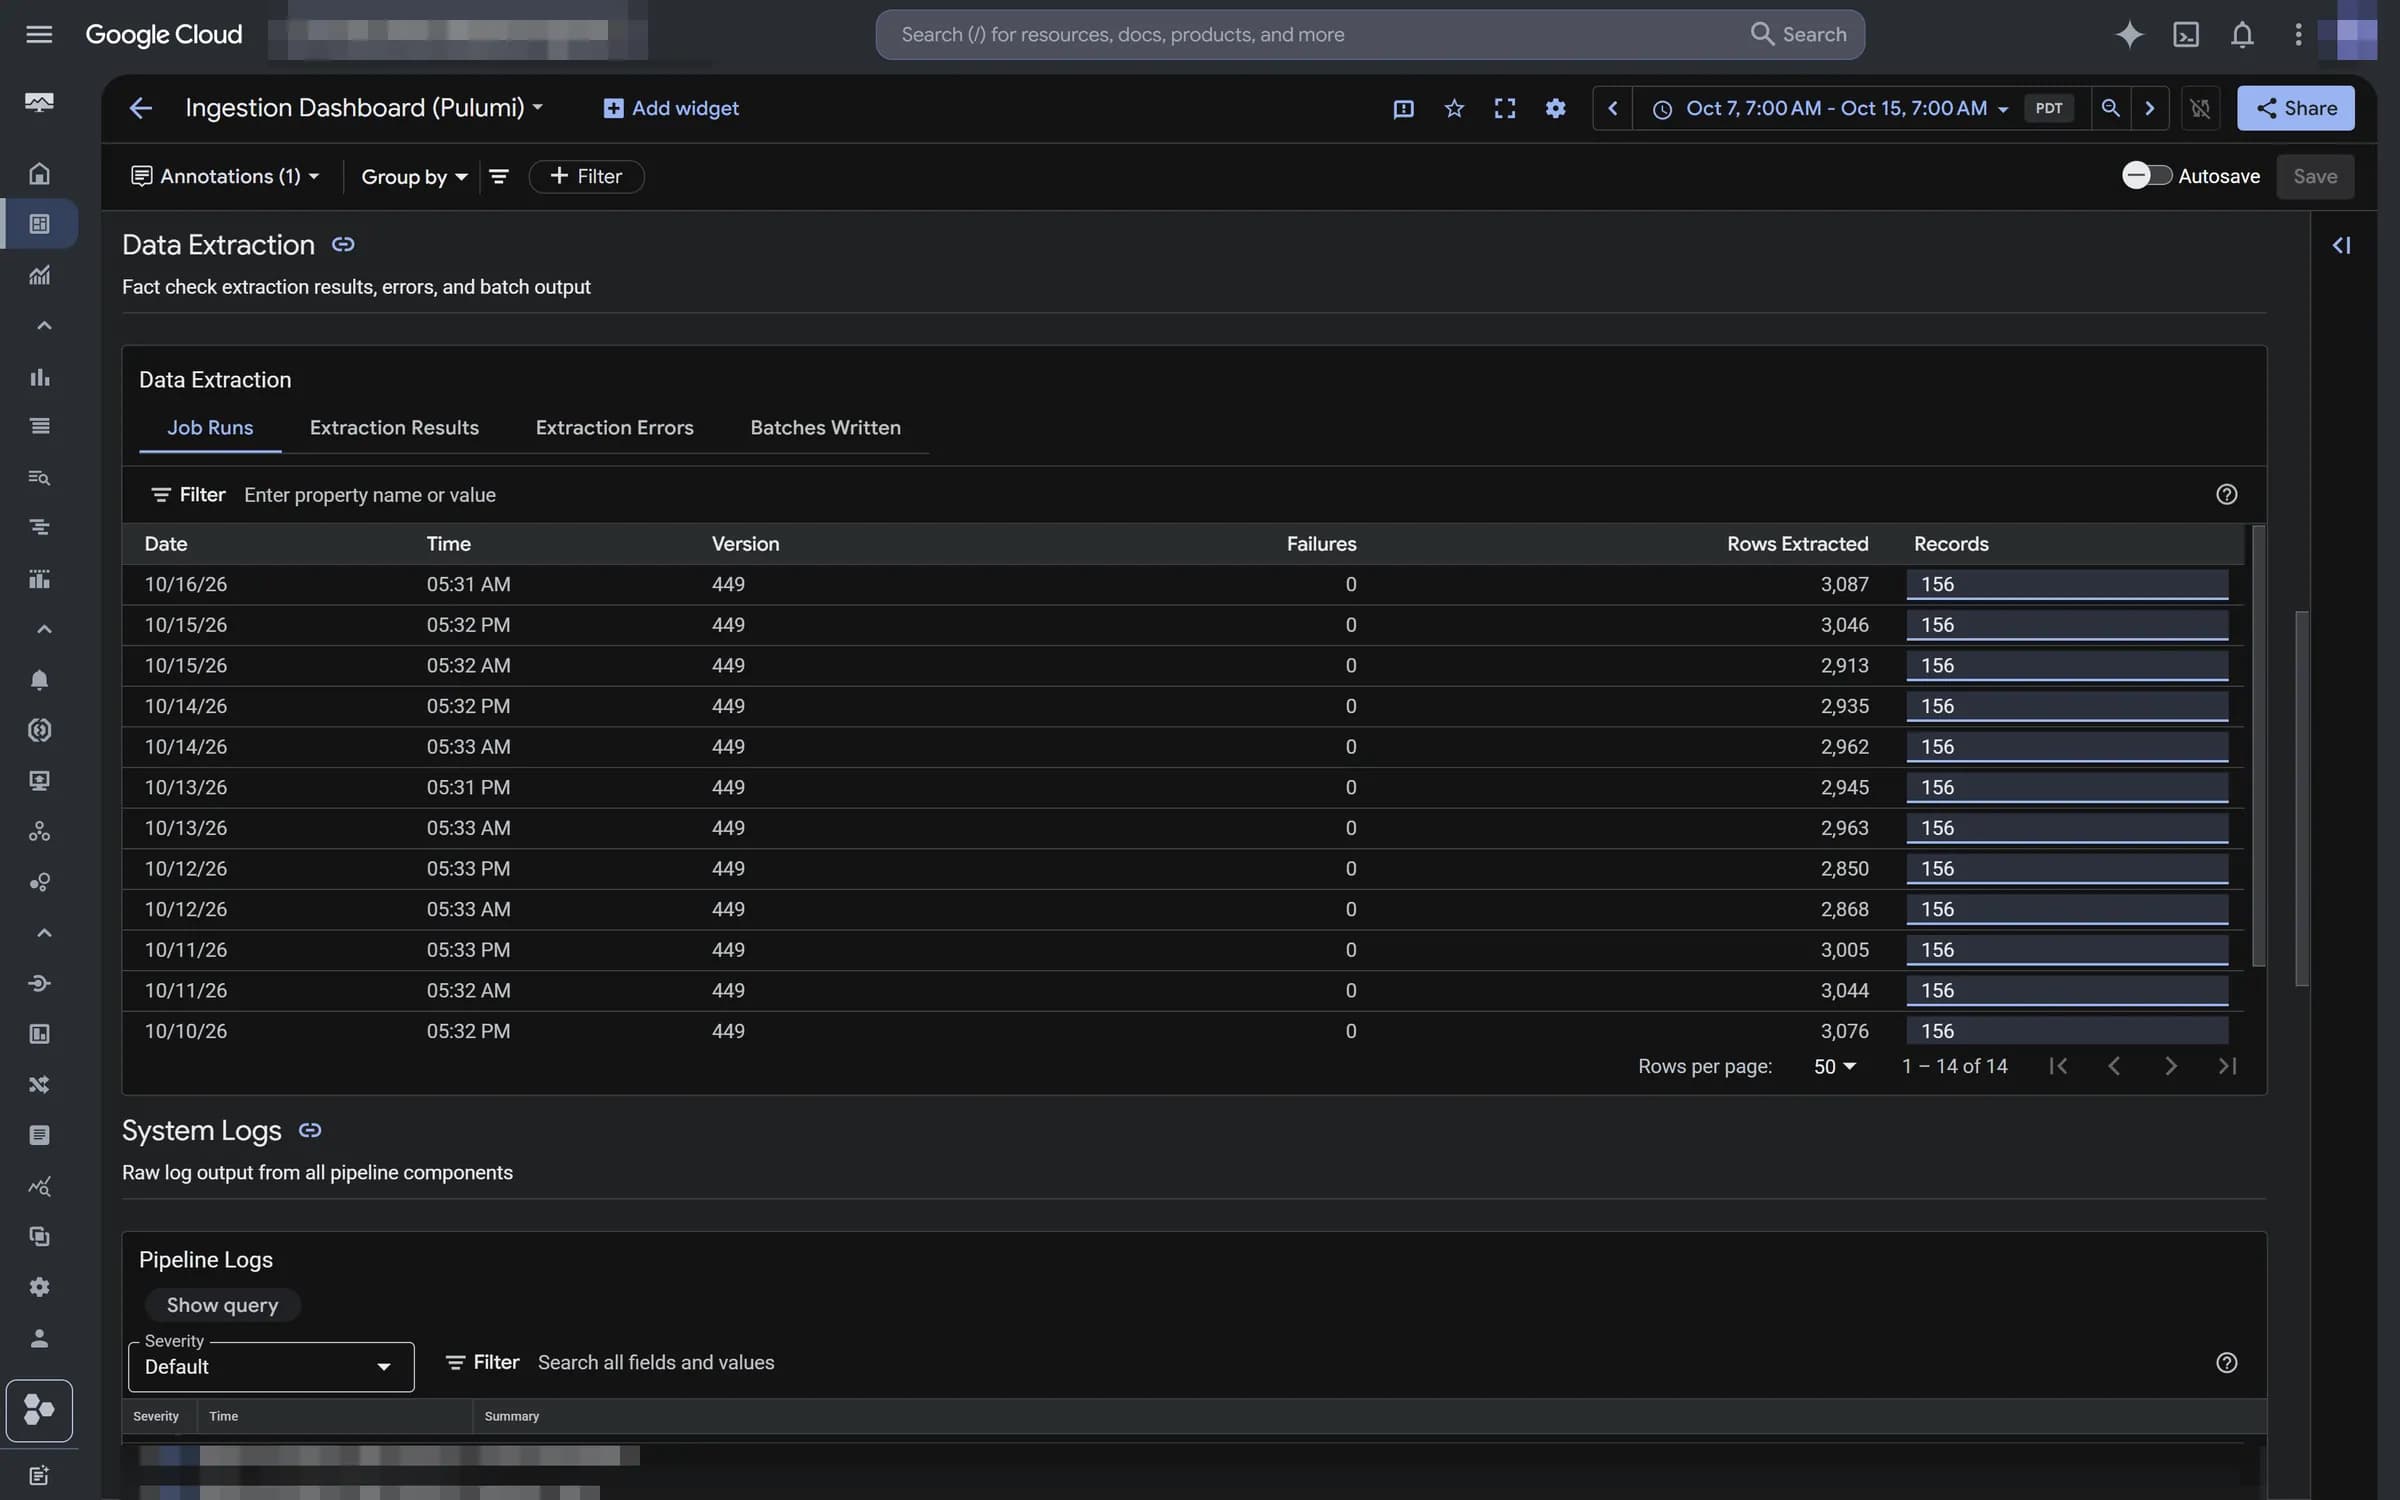2400x1500 pixels.
Task: Click the PDT timezone button
Action: 2048,108
